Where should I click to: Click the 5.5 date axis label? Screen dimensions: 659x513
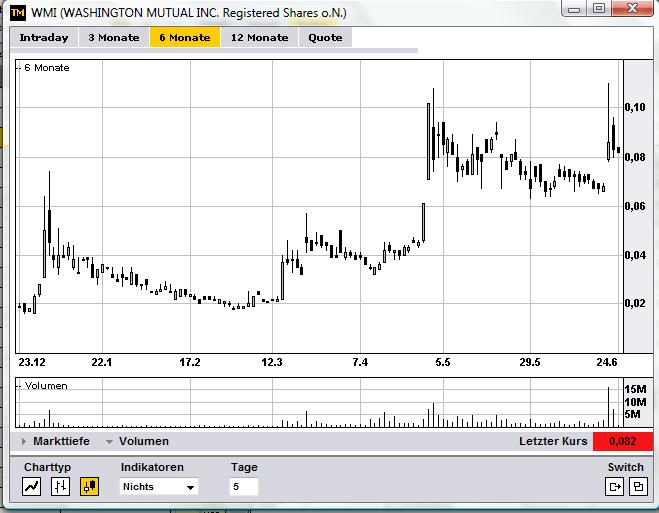443,362
